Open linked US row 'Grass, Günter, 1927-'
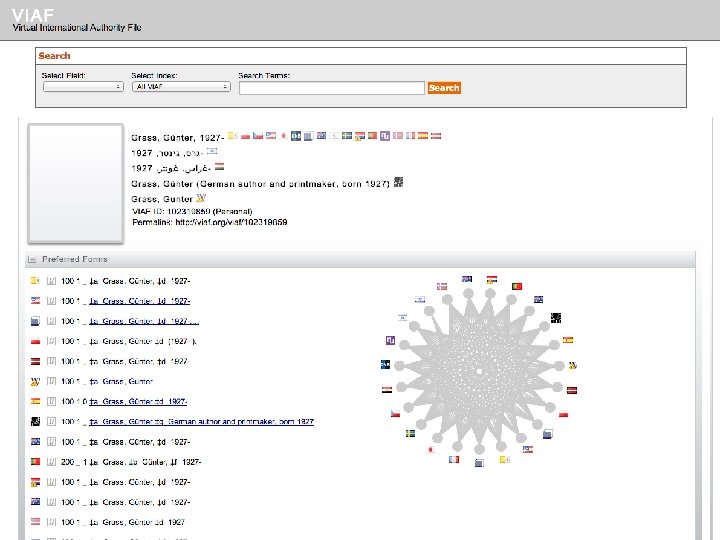The image size is (720, 540). [140, 301]
